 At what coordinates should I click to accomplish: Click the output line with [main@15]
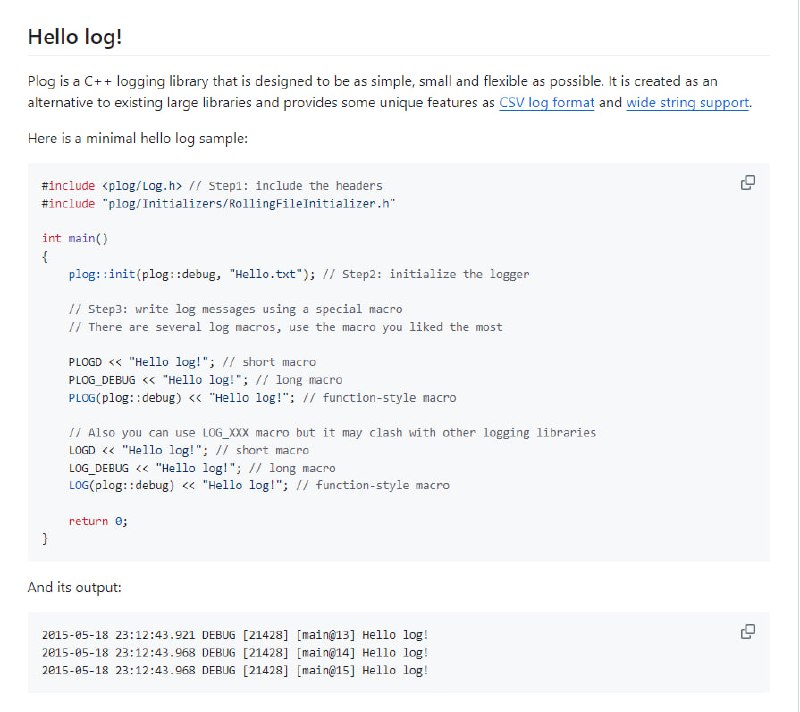coord(234,670)
